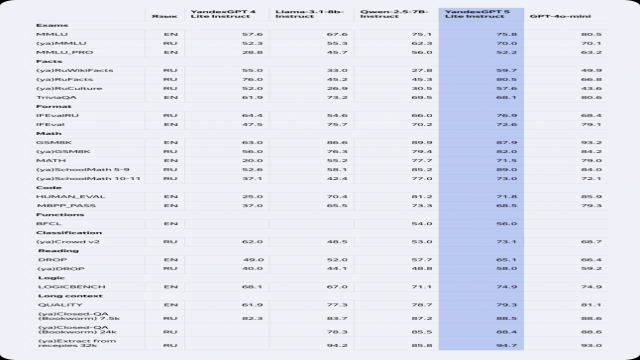Select the GSM8K row label
Viewport: 640px width, 360px height.
(53, 142)
